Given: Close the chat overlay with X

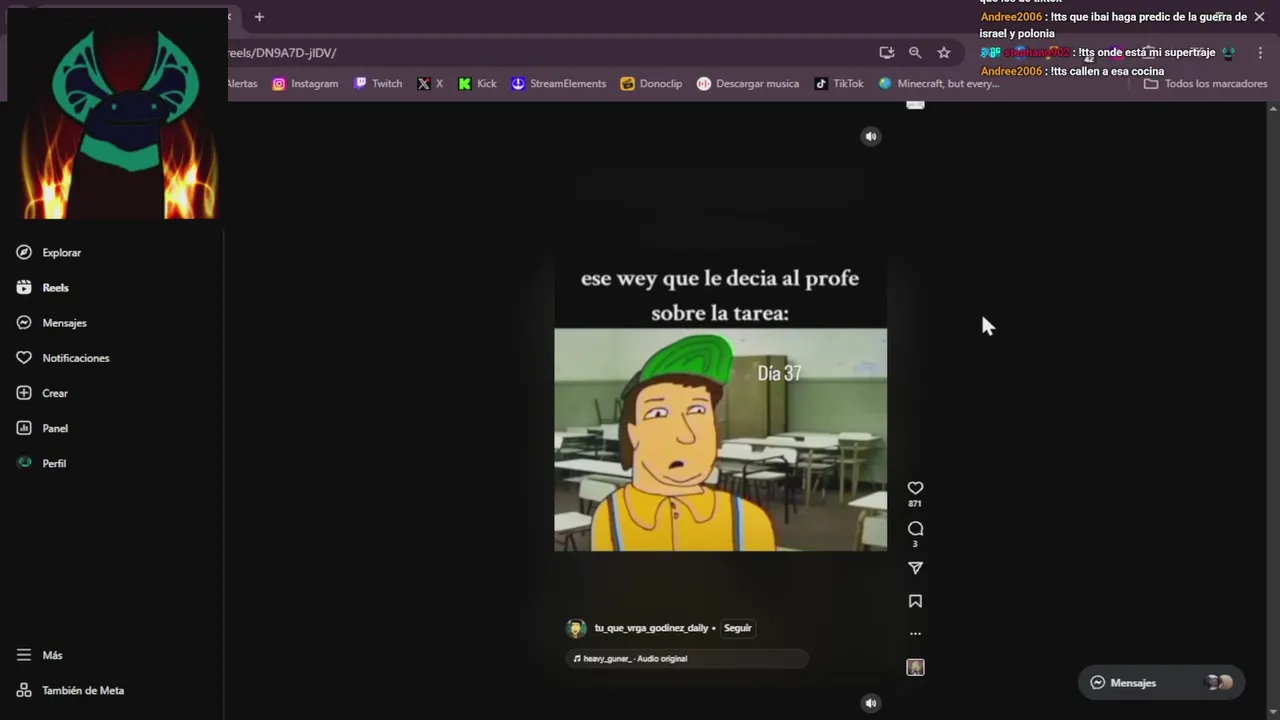Looking at the screenshot, I should (1259, 17).
